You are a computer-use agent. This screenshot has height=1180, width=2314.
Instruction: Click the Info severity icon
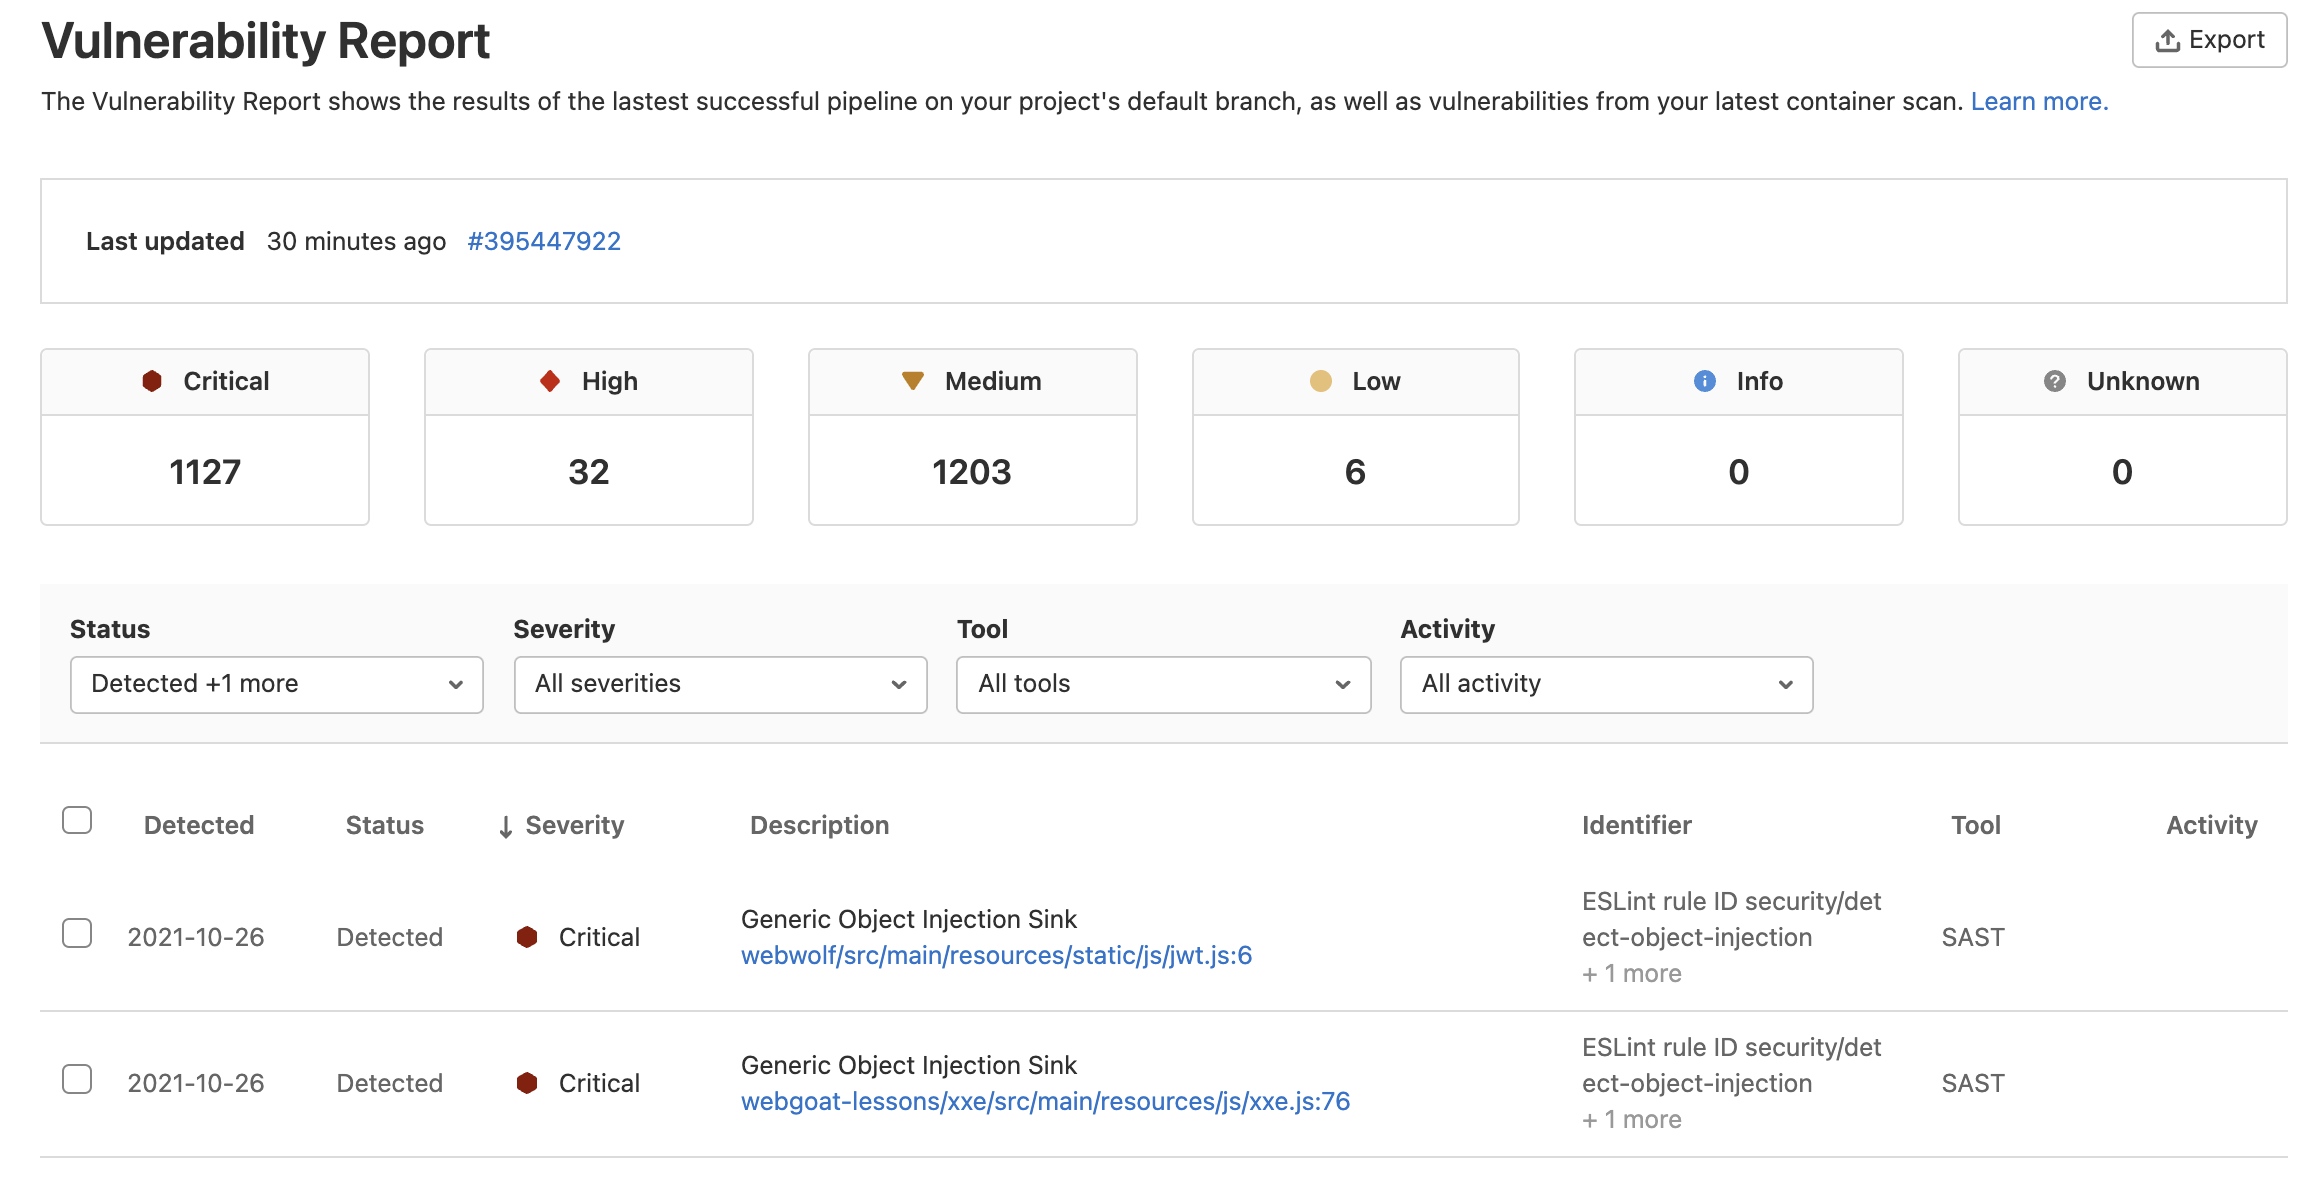(x=1704, y=381)
